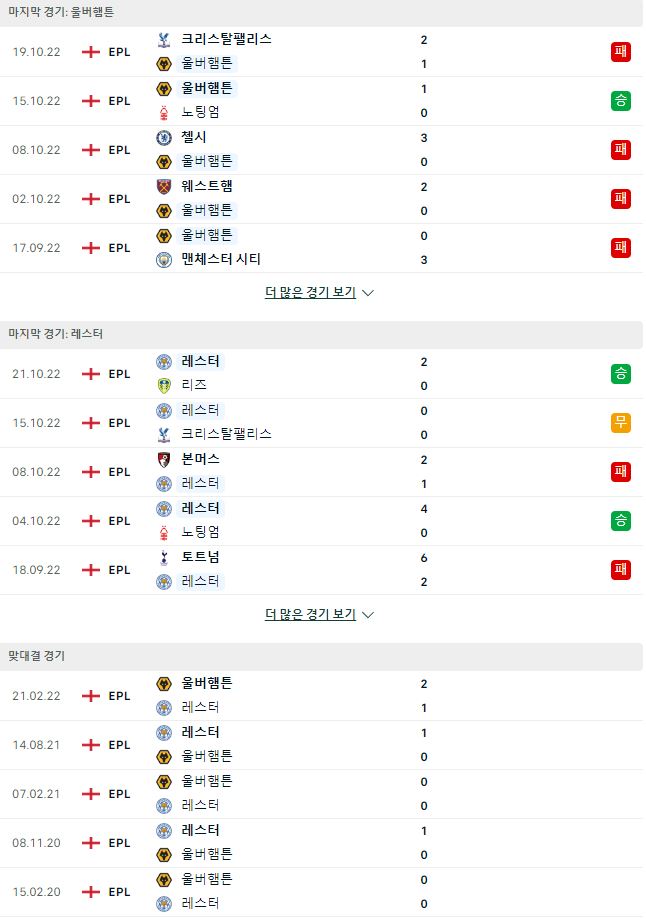Click the Bournemouth crest in the 08.10.22 match
This screenshot has height=919, width=646.
point(164,460)
